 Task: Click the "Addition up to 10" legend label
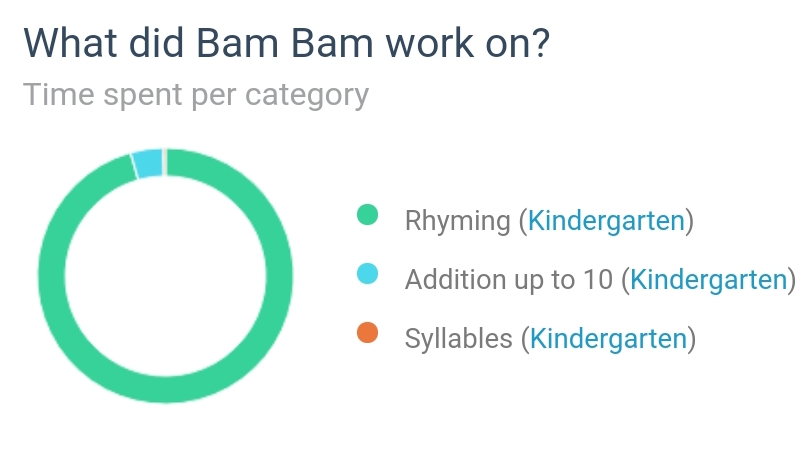point(508,279)
